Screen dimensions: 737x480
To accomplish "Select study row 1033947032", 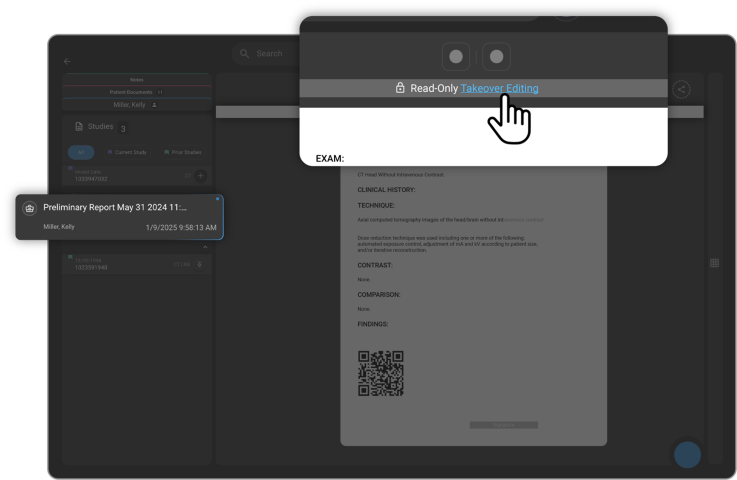I will pos(137,175).
